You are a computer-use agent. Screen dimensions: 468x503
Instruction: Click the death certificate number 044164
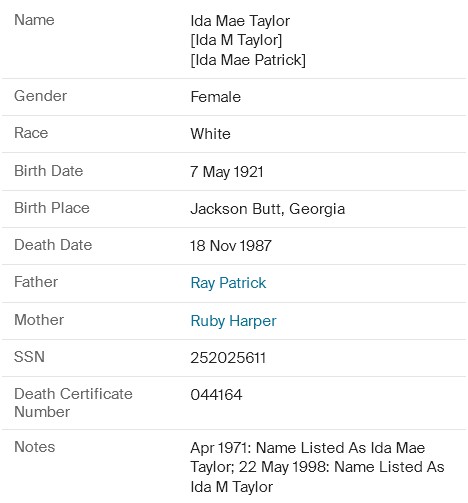point(216,395)
